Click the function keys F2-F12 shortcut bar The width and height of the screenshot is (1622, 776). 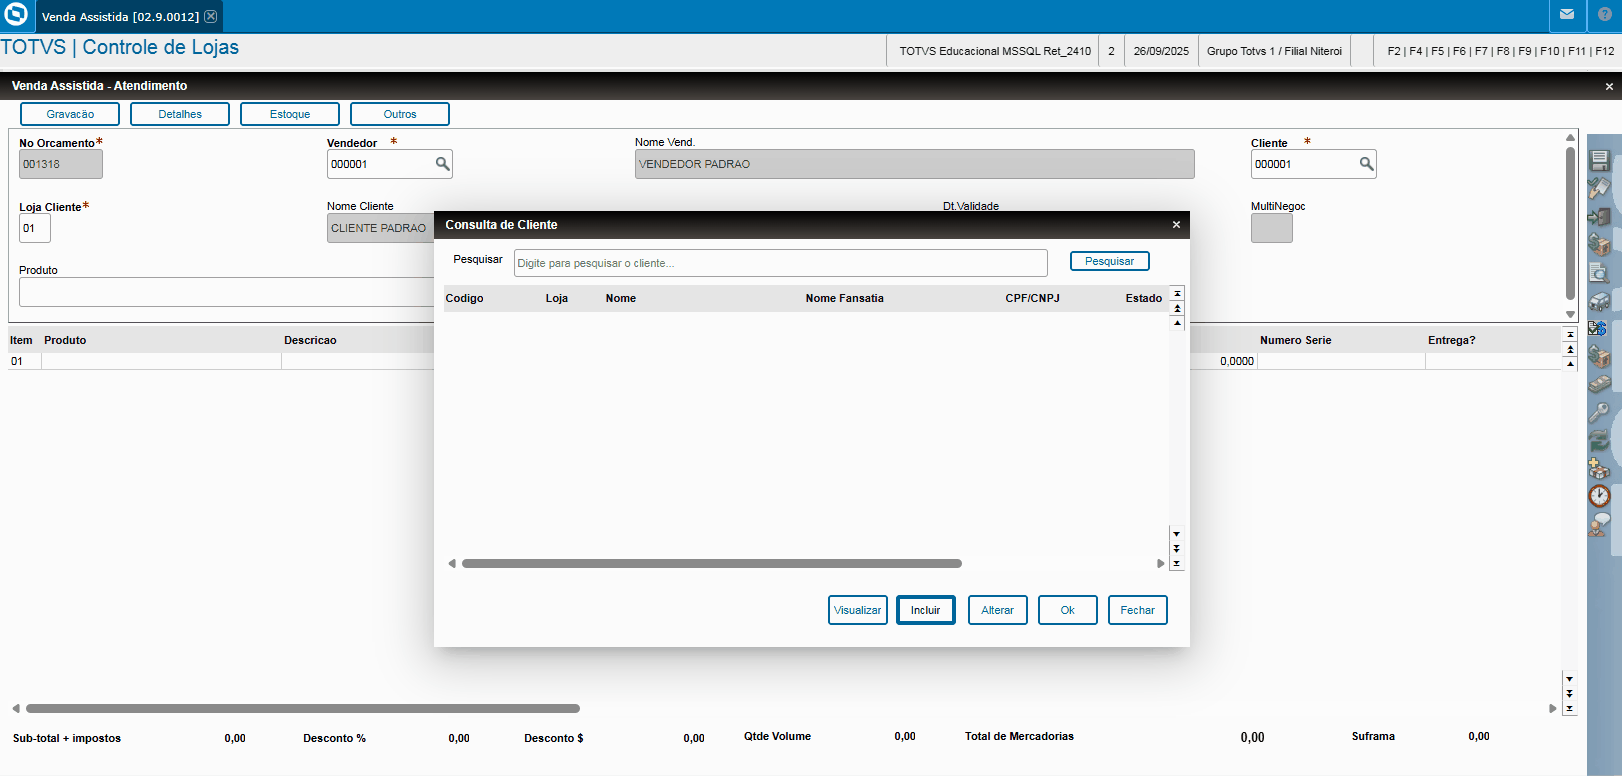click(1501, 51)
